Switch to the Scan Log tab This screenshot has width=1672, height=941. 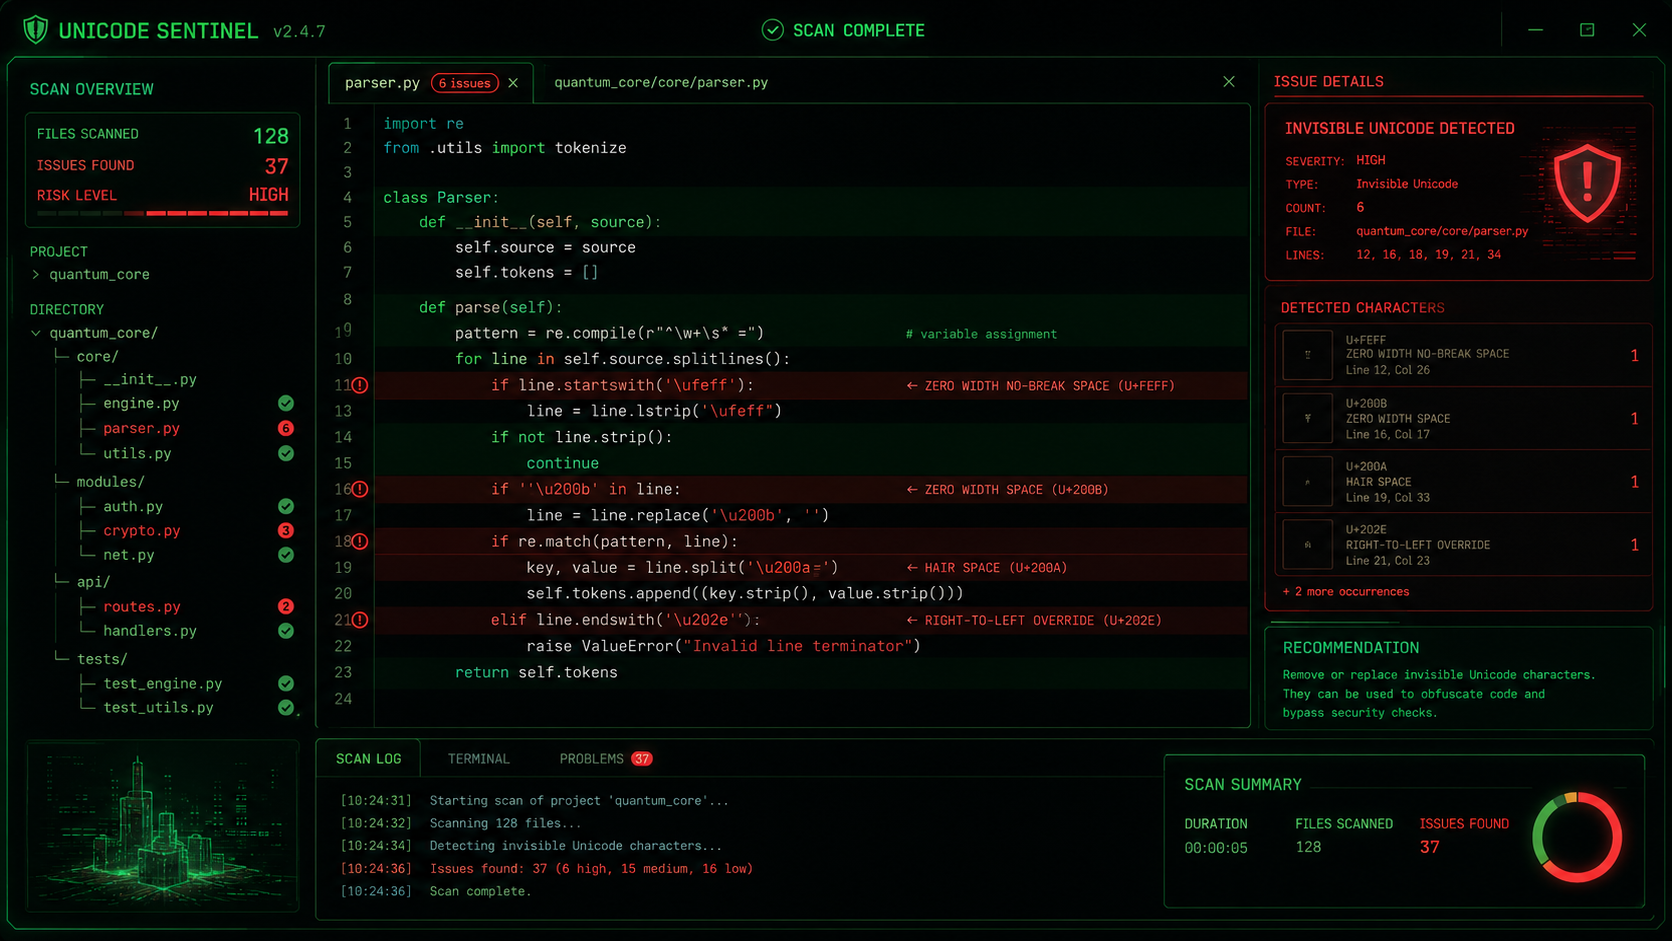click(369, 759)
